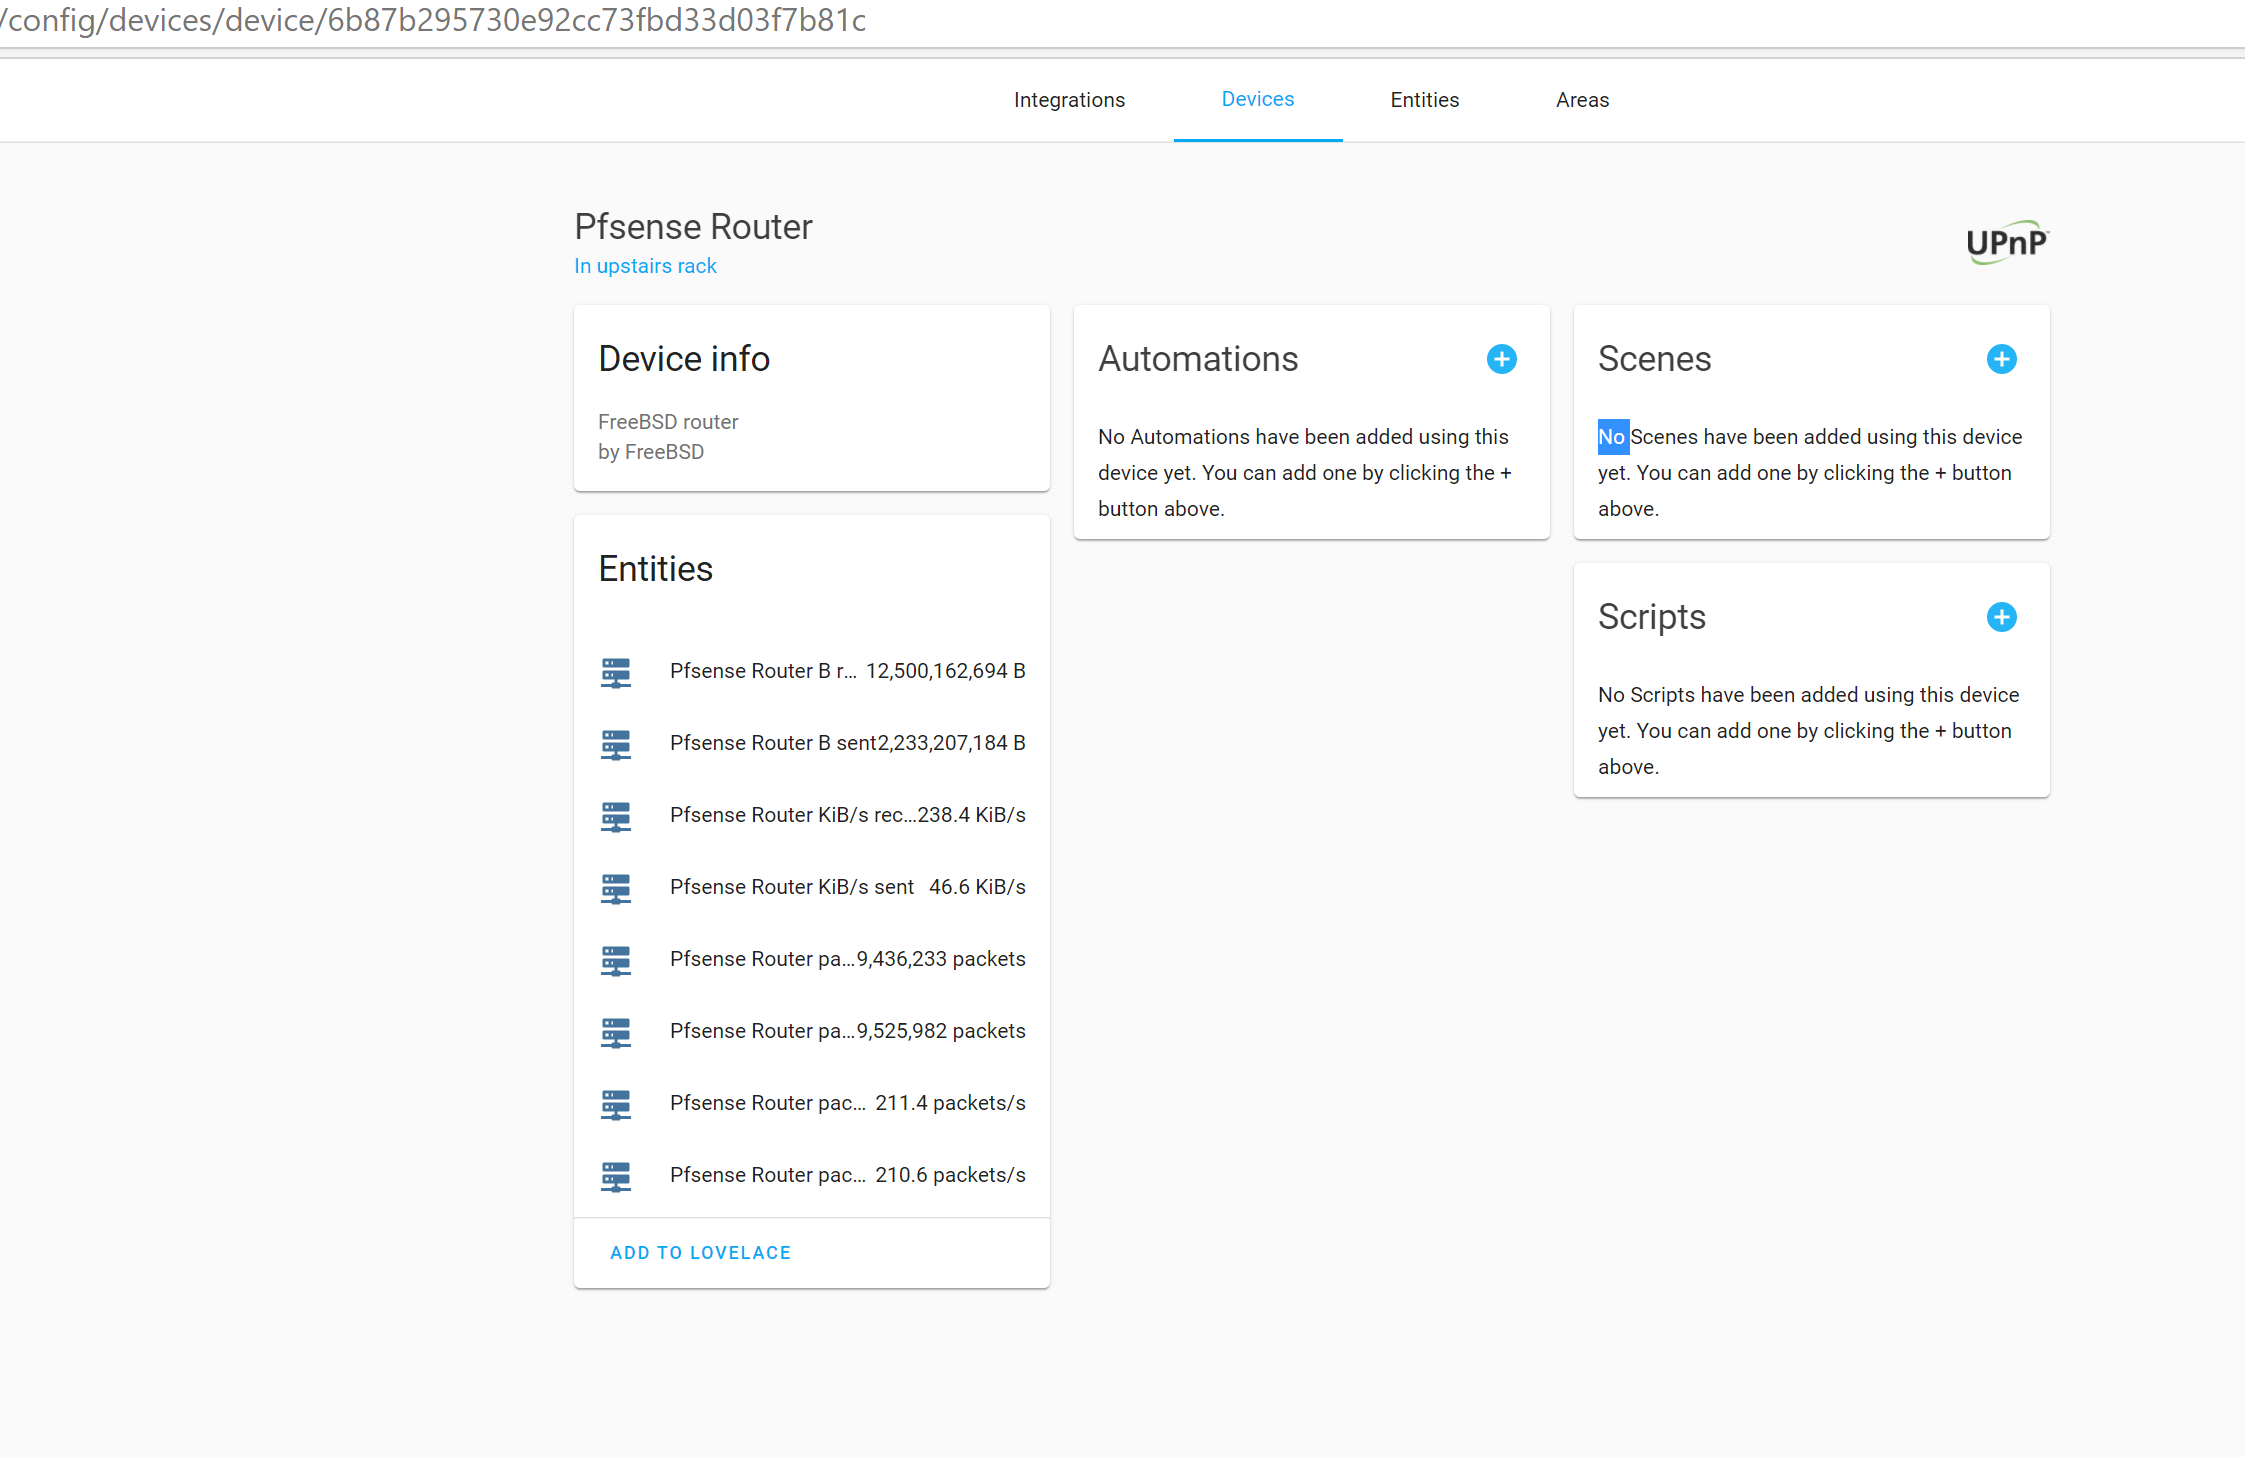Open Pfsense Router B sent entity

click(812, 743)
